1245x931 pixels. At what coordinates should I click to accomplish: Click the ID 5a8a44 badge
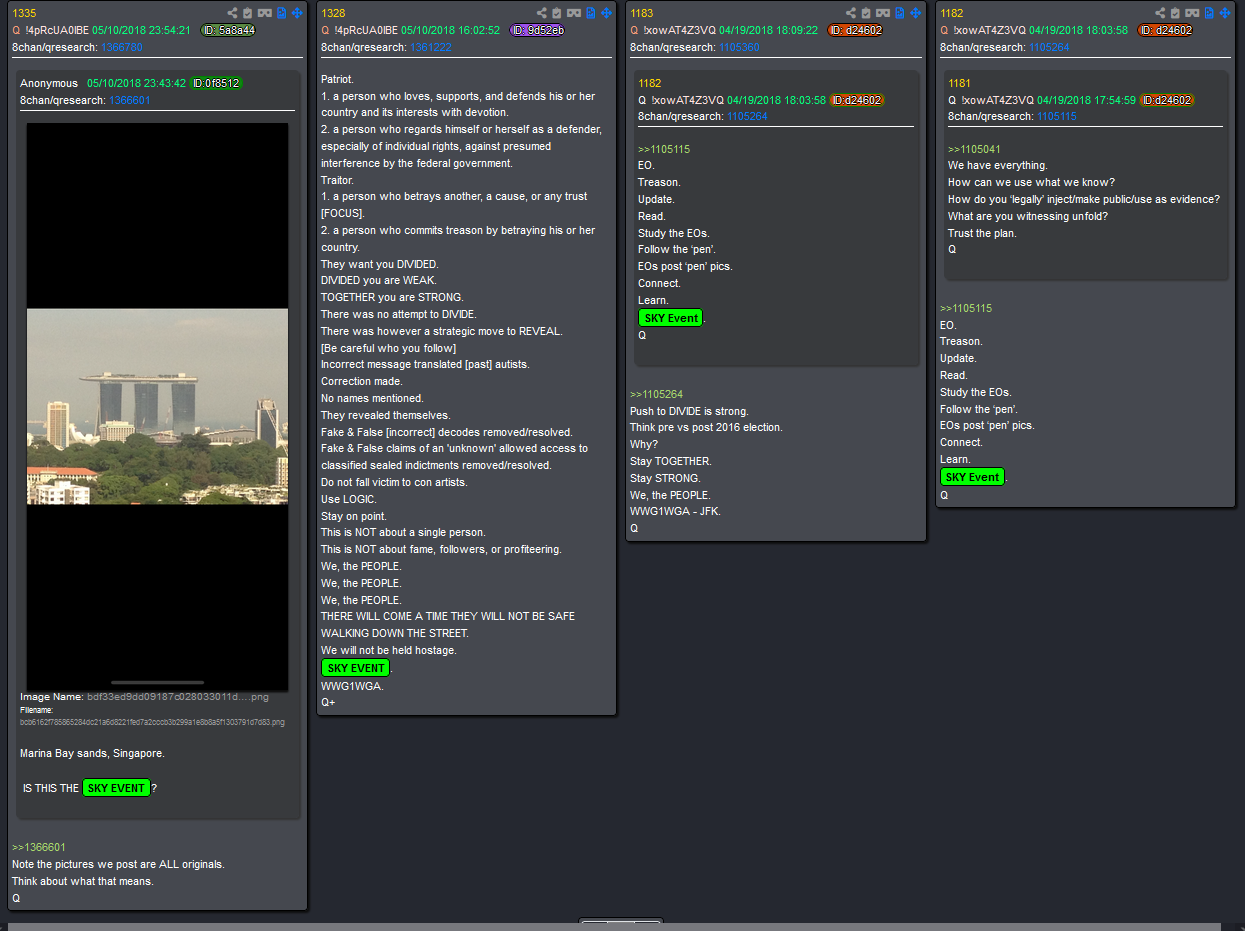tap(228, 30)
